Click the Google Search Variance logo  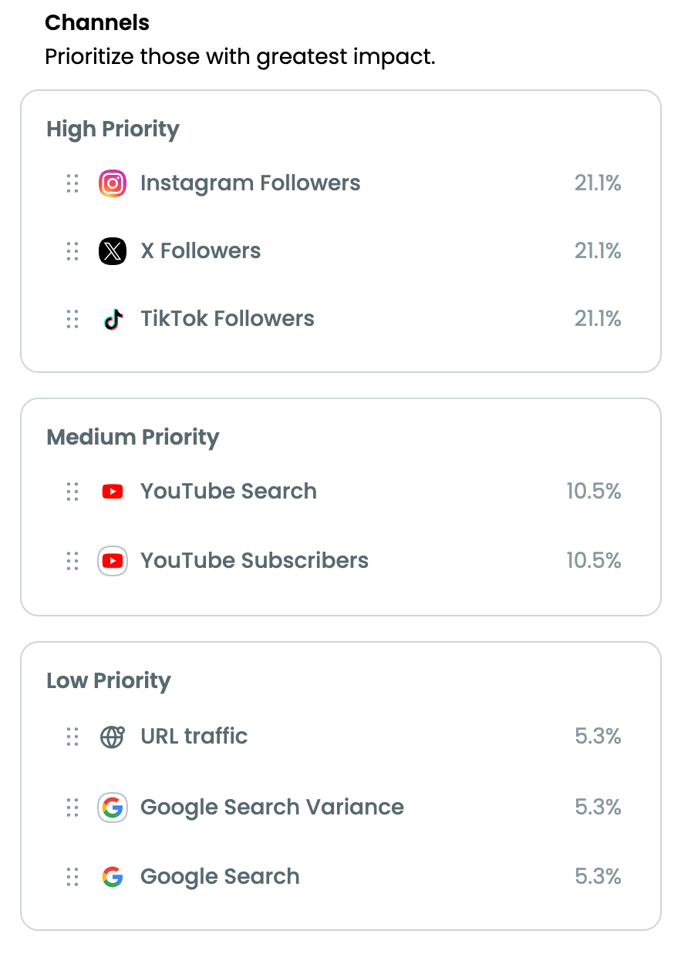point(112,807)
